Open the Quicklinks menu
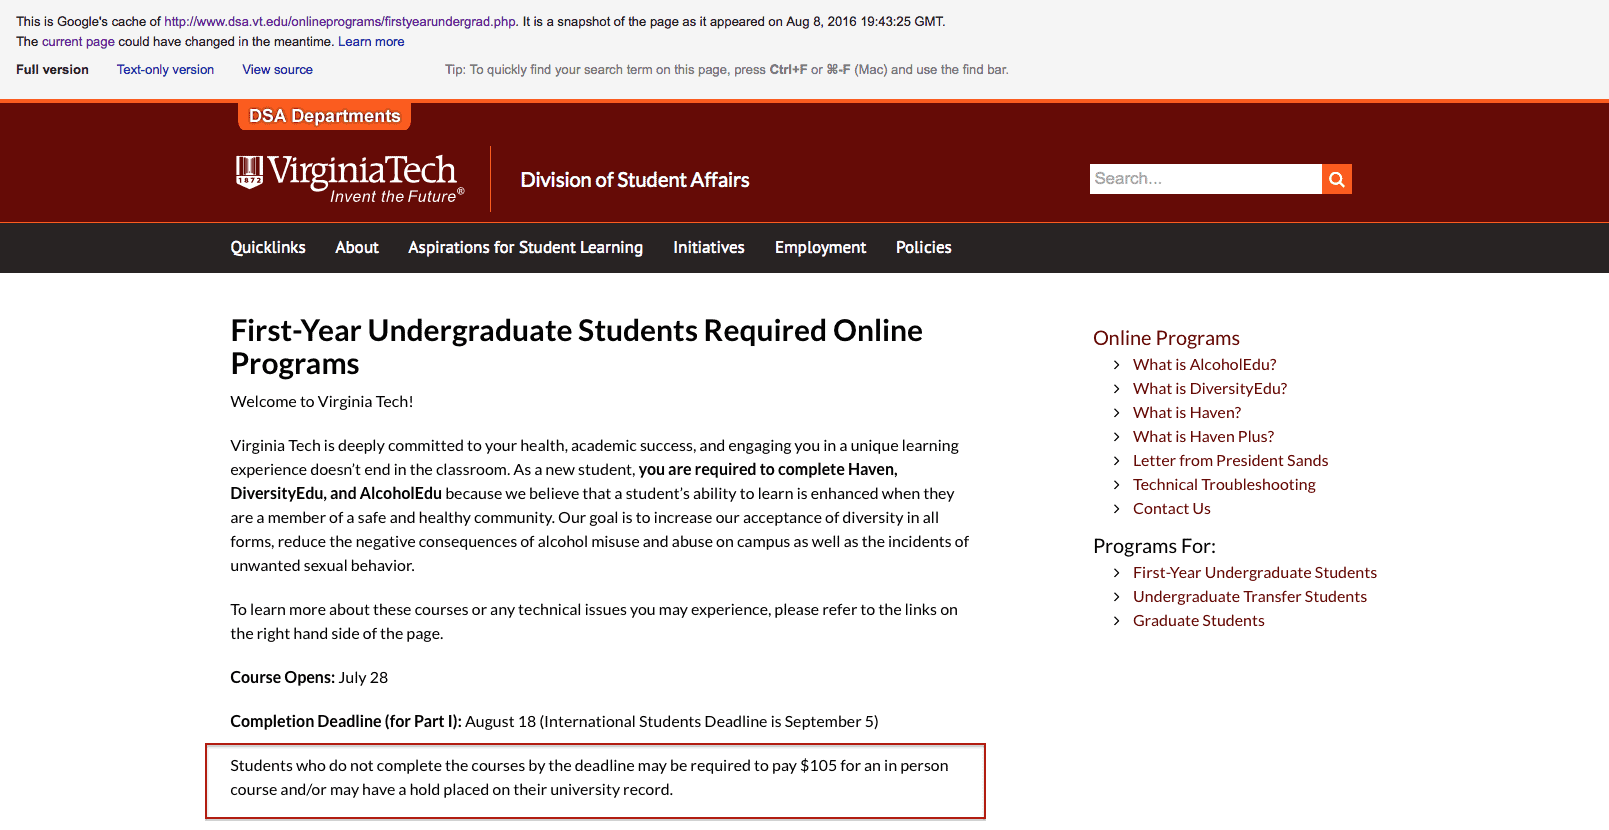This screenshot has width=1609, height=830. [268, 247]
